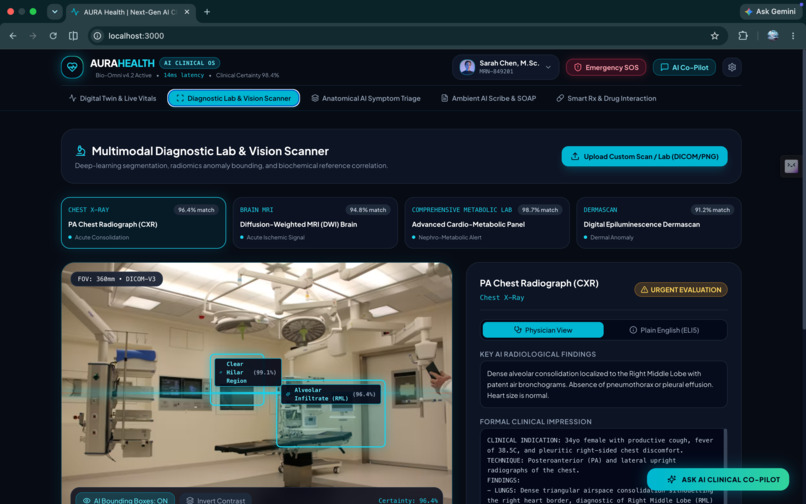Switch to Plain English (ELI5) view

coord(665,330)
